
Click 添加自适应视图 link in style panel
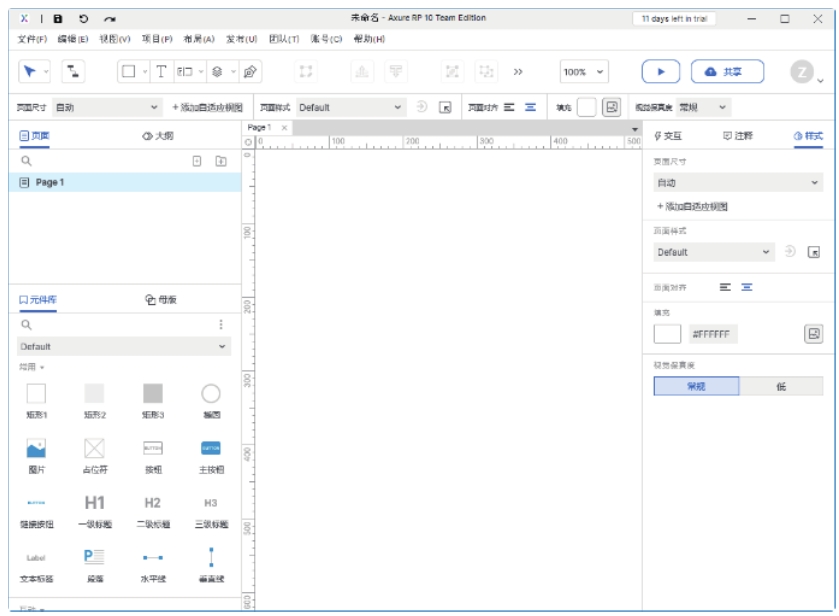692,206
